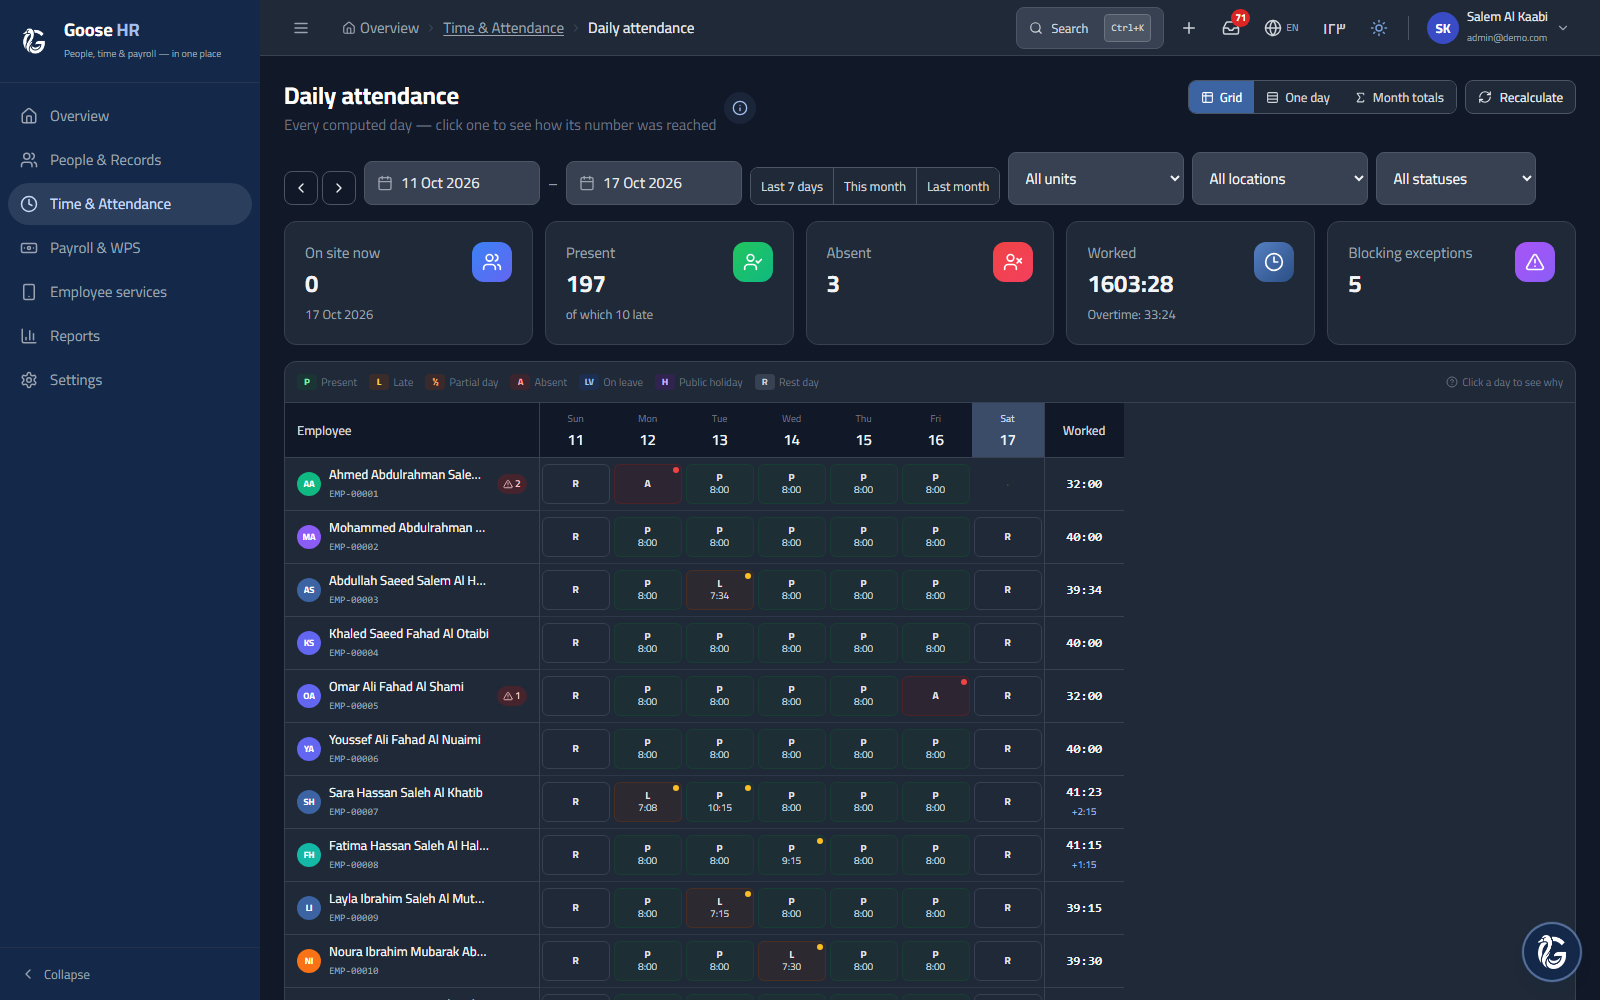The height and width of the screenshot is (1000, 1600).
Task: Open Reports in sidebar
Action: (130, 336)
